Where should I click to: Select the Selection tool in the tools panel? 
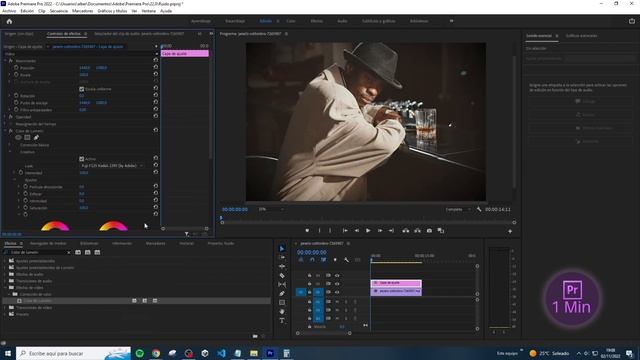[x=282, y=249]
